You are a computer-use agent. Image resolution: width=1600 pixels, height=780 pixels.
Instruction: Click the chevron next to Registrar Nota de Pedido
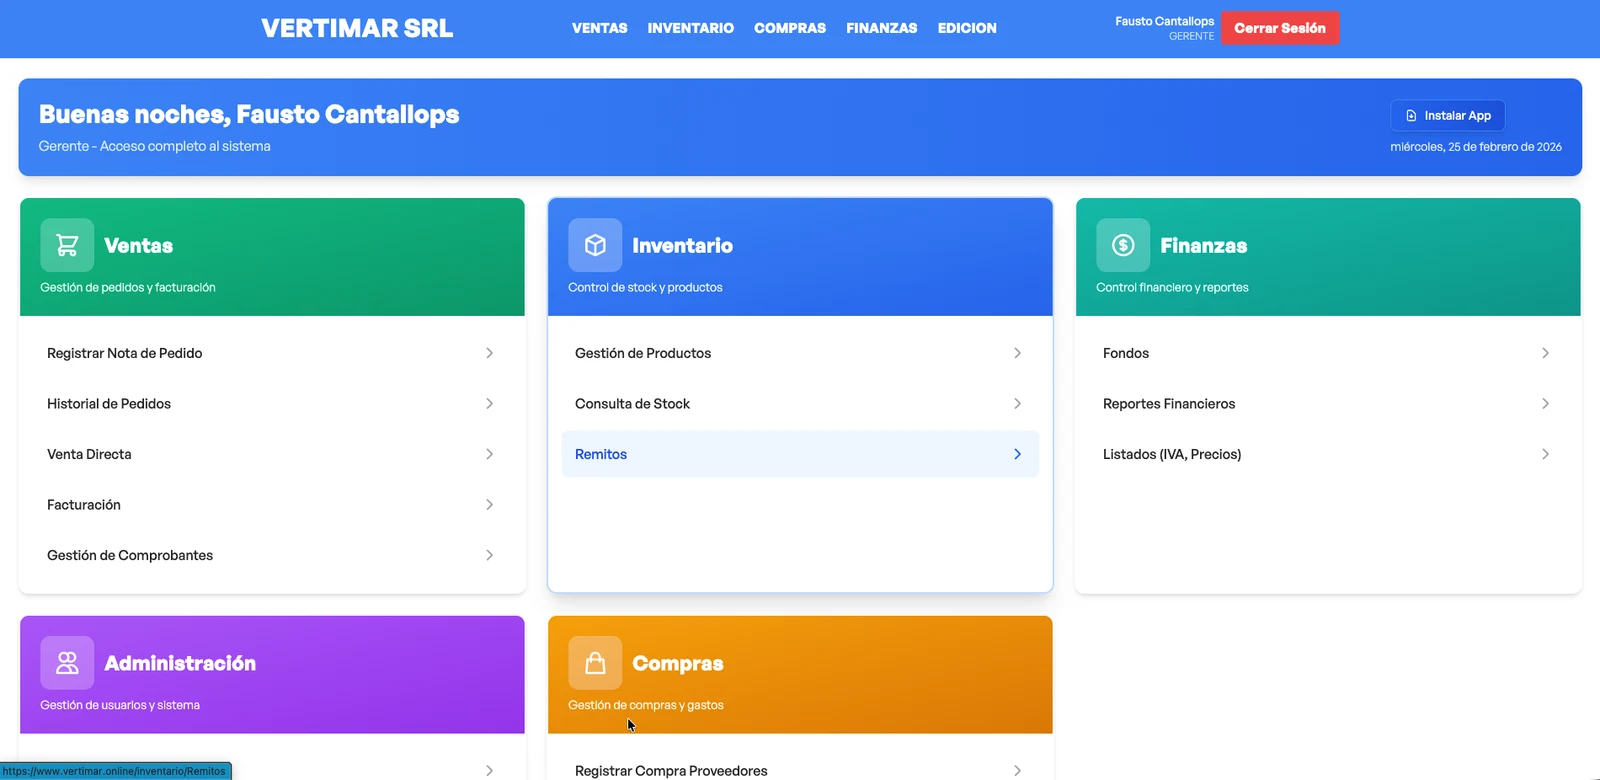tap(489, 353)
